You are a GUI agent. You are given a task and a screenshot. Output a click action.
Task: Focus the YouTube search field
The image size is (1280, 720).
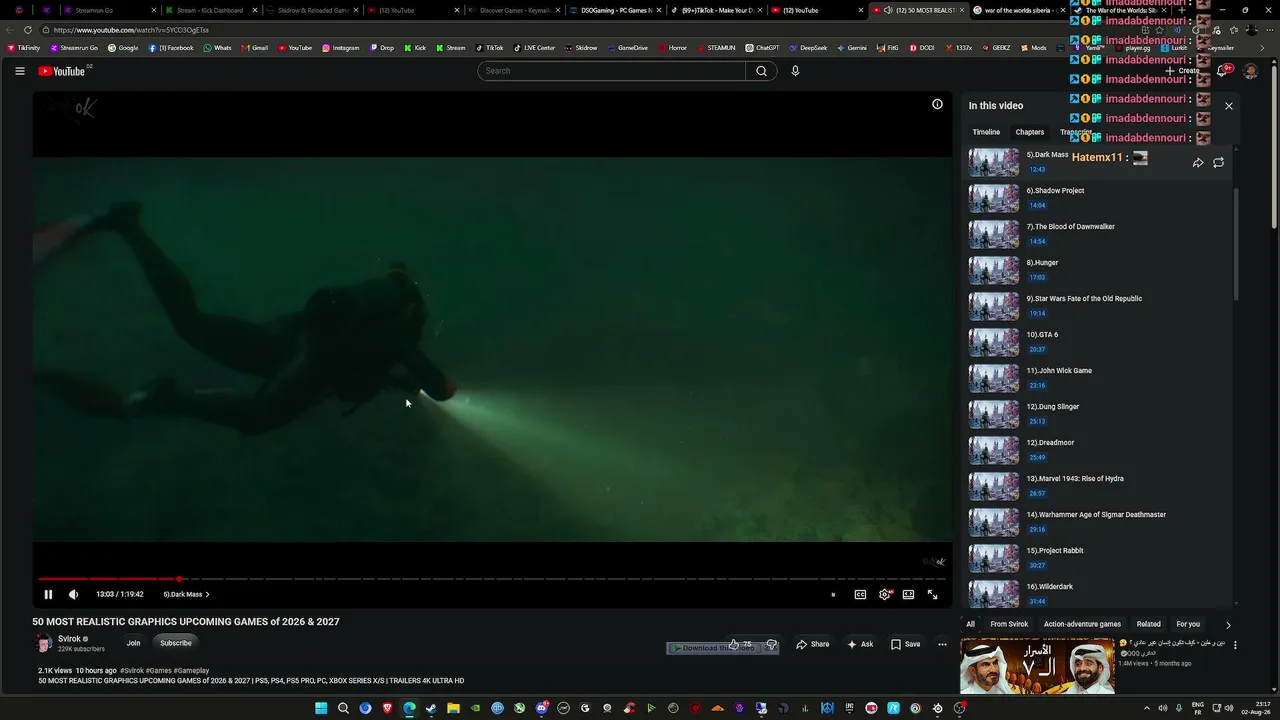(611, 71)
